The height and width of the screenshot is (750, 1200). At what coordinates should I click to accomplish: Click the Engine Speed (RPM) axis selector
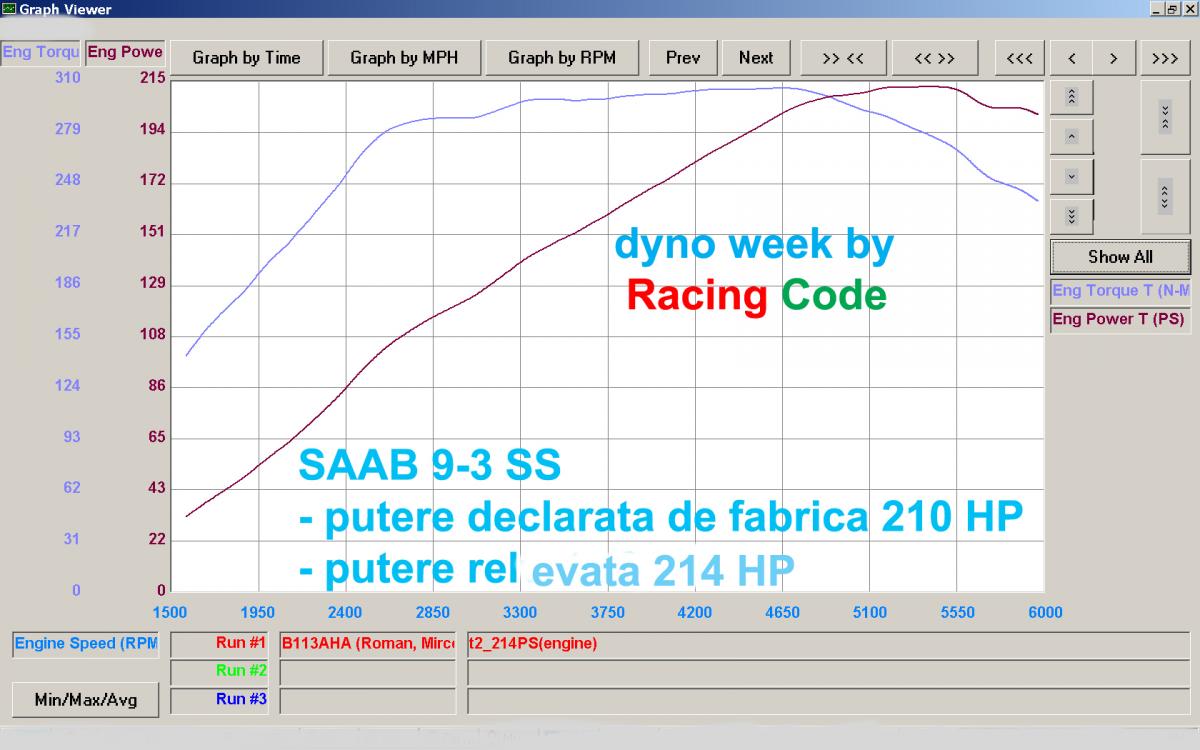(x=86, y=644)
